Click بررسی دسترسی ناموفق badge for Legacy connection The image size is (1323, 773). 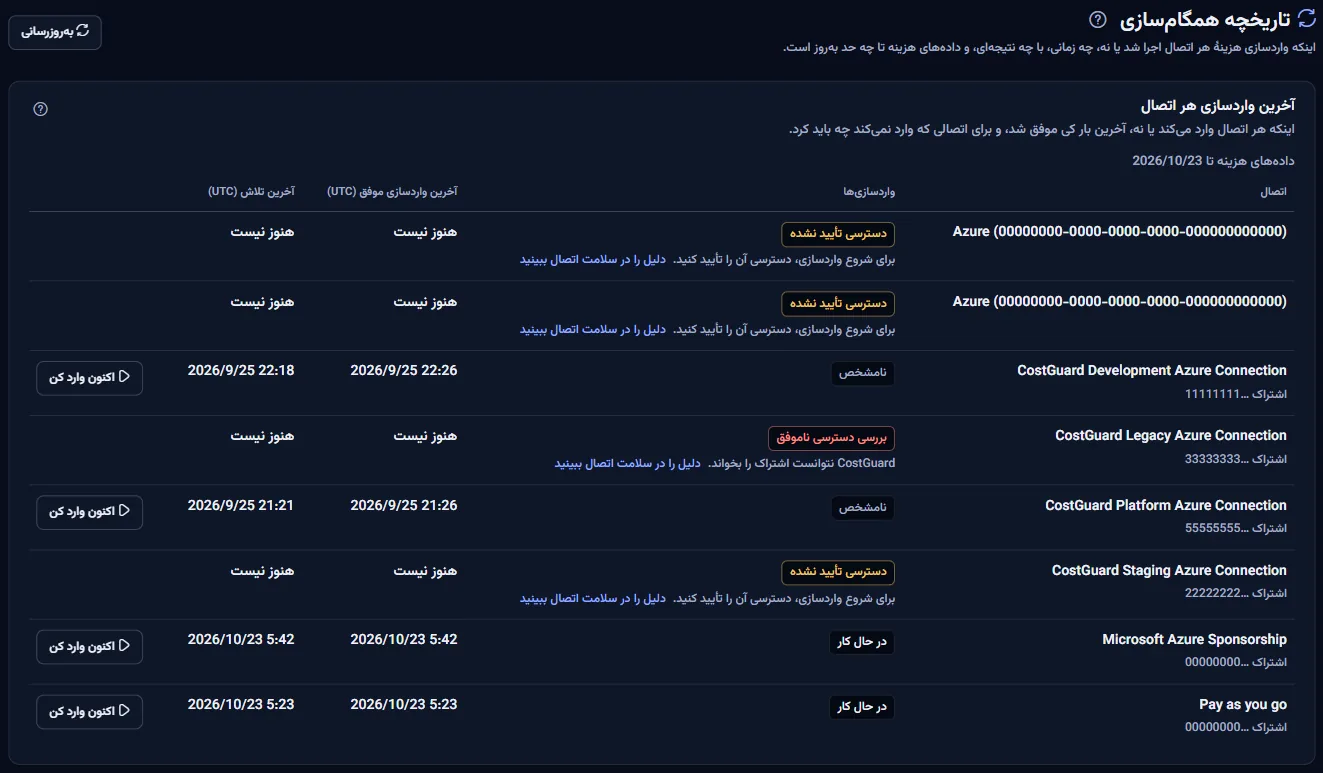[x=831, y=438]
